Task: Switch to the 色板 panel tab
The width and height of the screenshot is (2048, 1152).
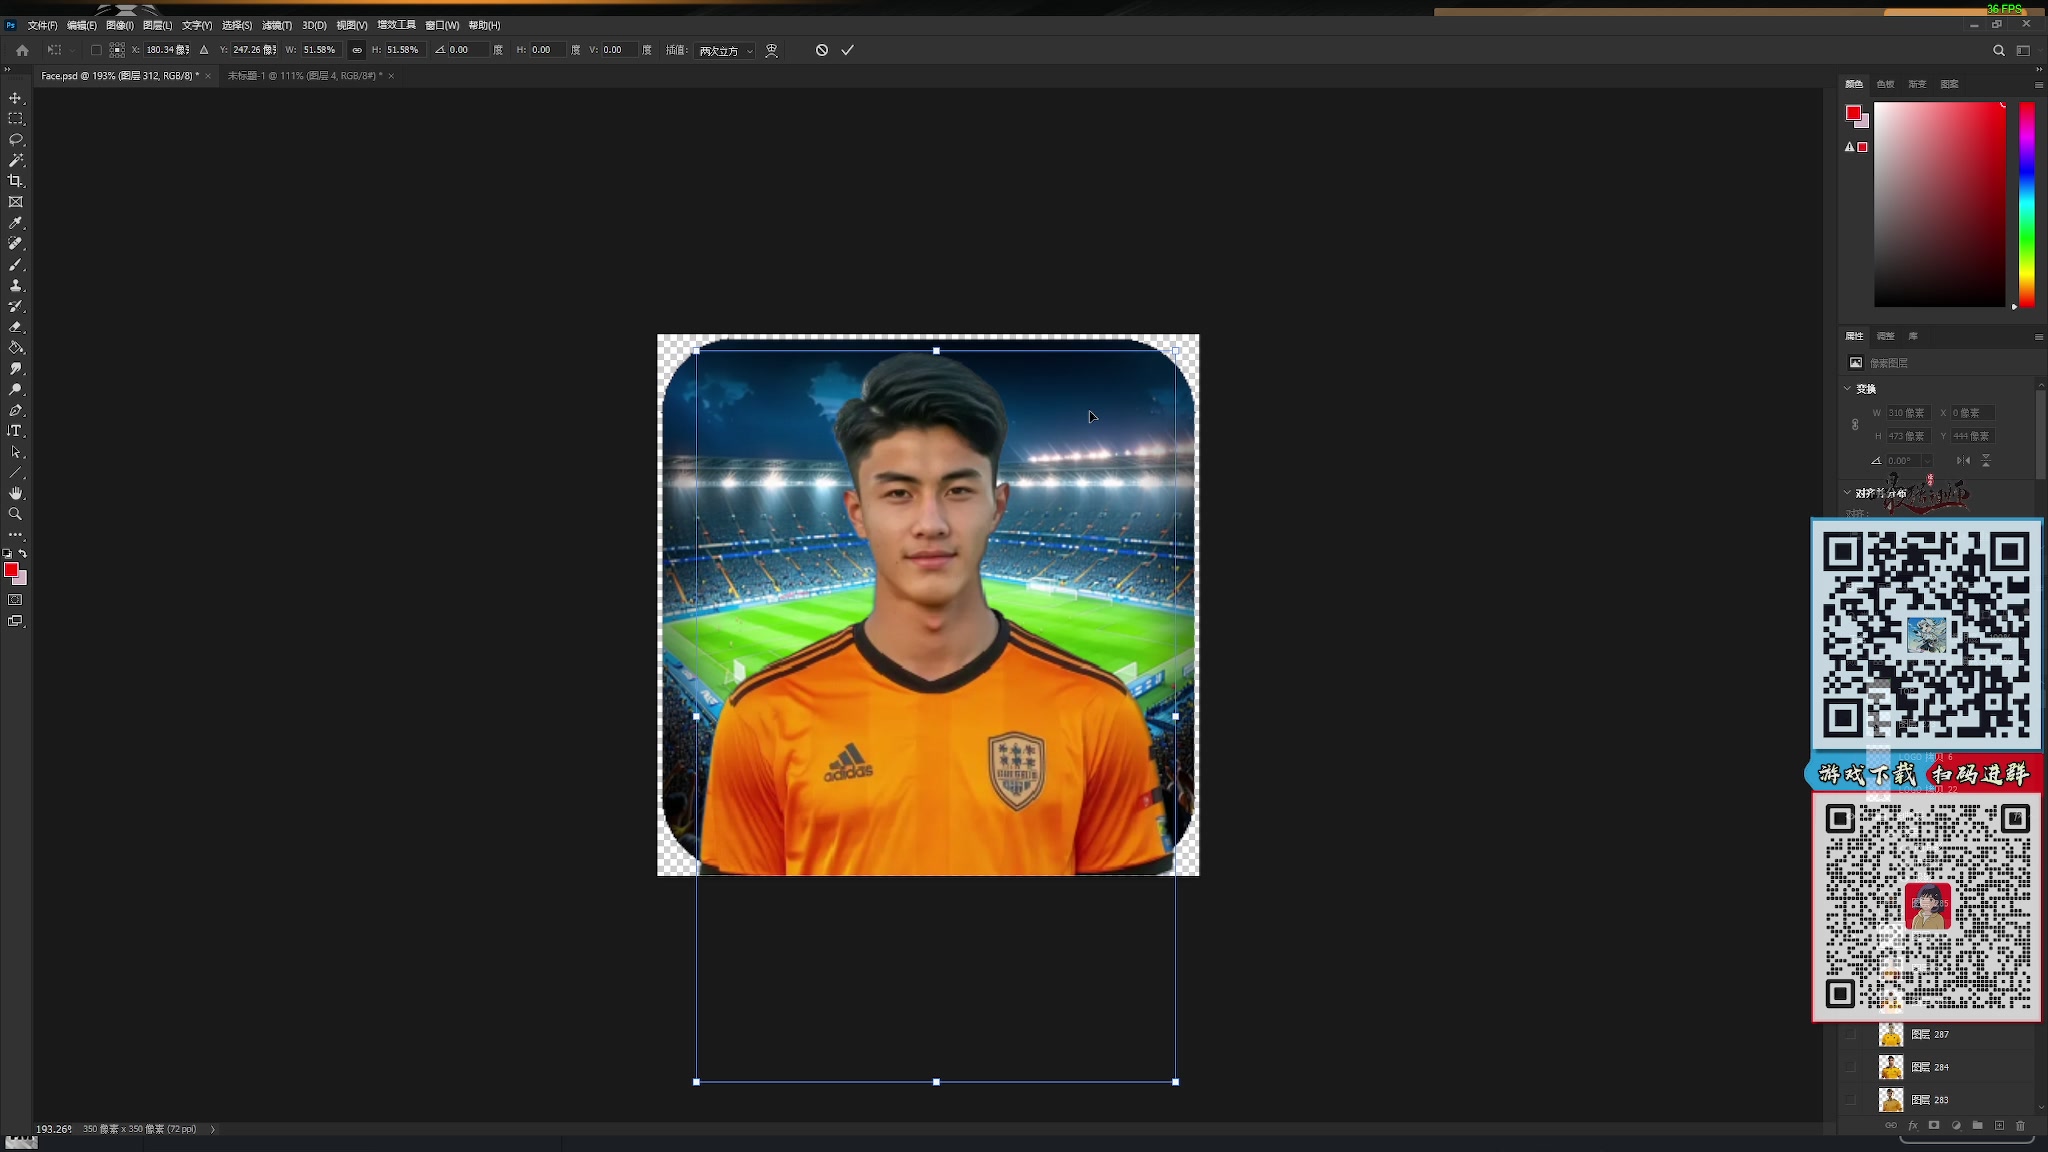Action: point(1885,84)
